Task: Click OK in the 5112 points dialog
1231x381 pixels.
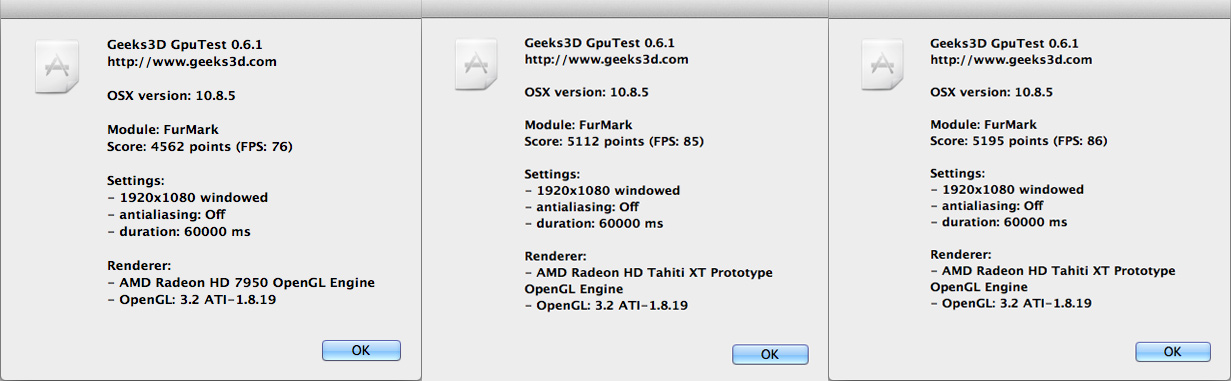Action: pos(770,354)
